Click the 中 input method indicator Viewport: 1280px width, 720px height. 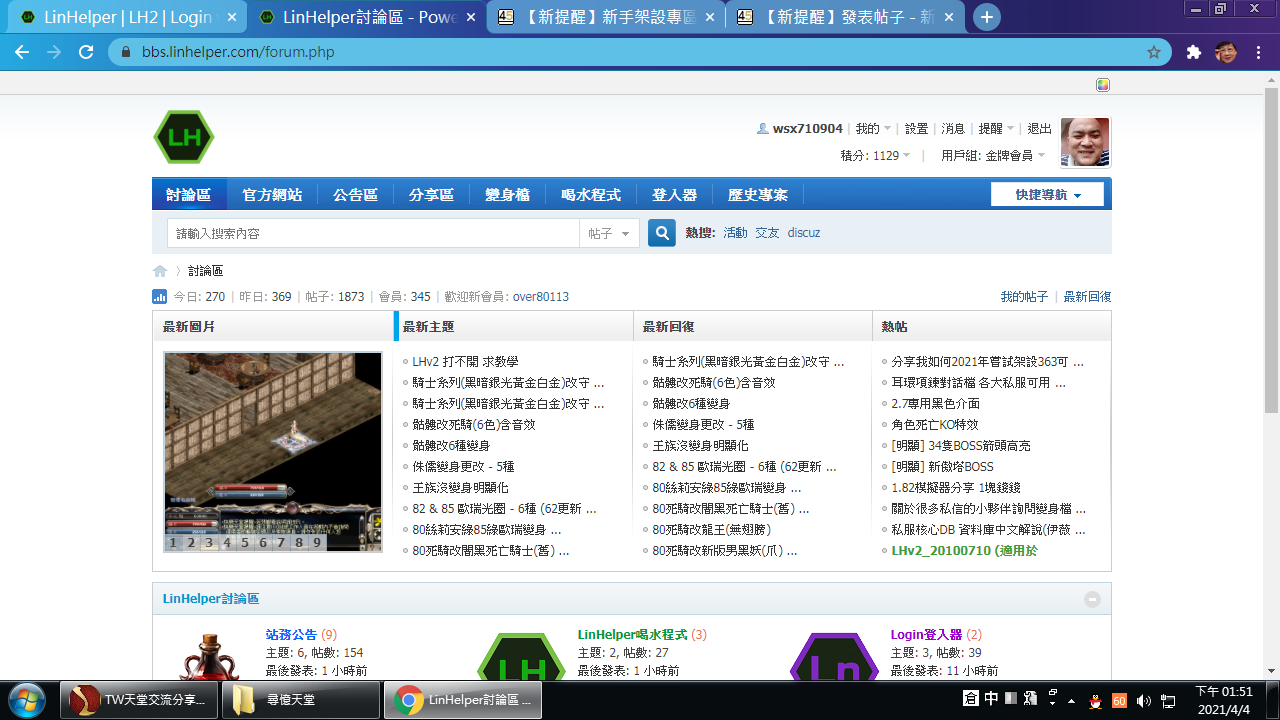pyautogui.click(x=991, y=699)
